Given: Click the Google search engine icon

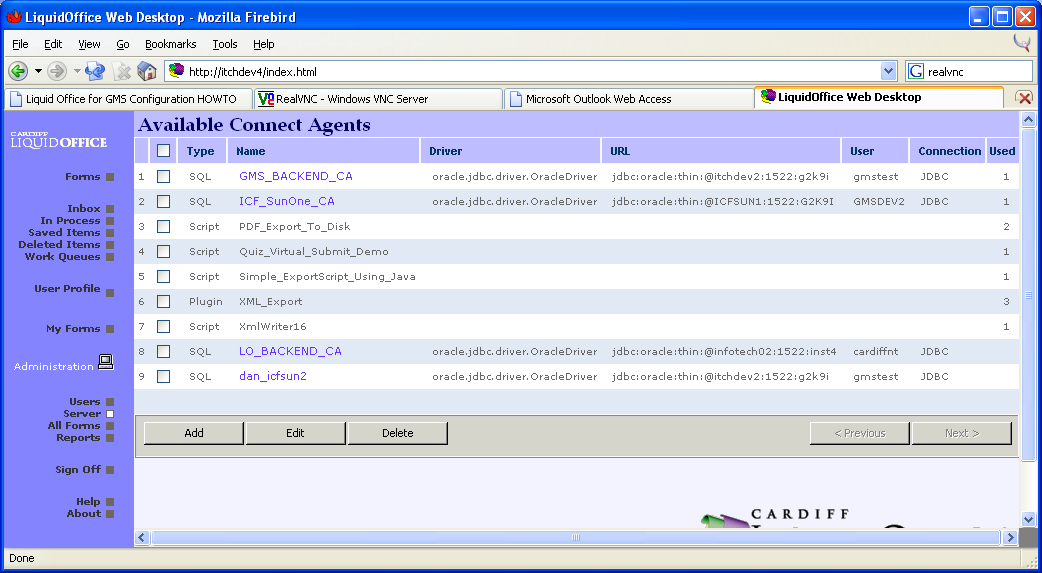Looking at the screenshot, I should pos(916,71).
